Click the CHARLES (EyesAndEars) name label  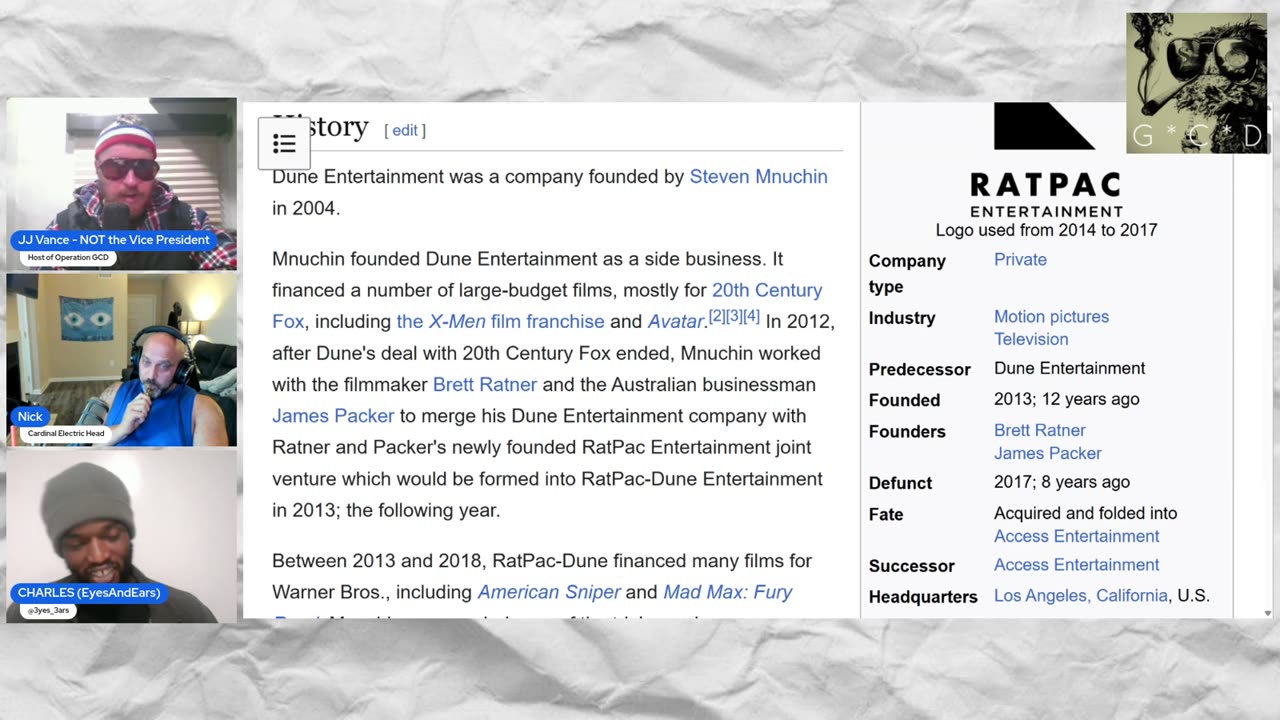pyautogui.click(x=89, y=593)
